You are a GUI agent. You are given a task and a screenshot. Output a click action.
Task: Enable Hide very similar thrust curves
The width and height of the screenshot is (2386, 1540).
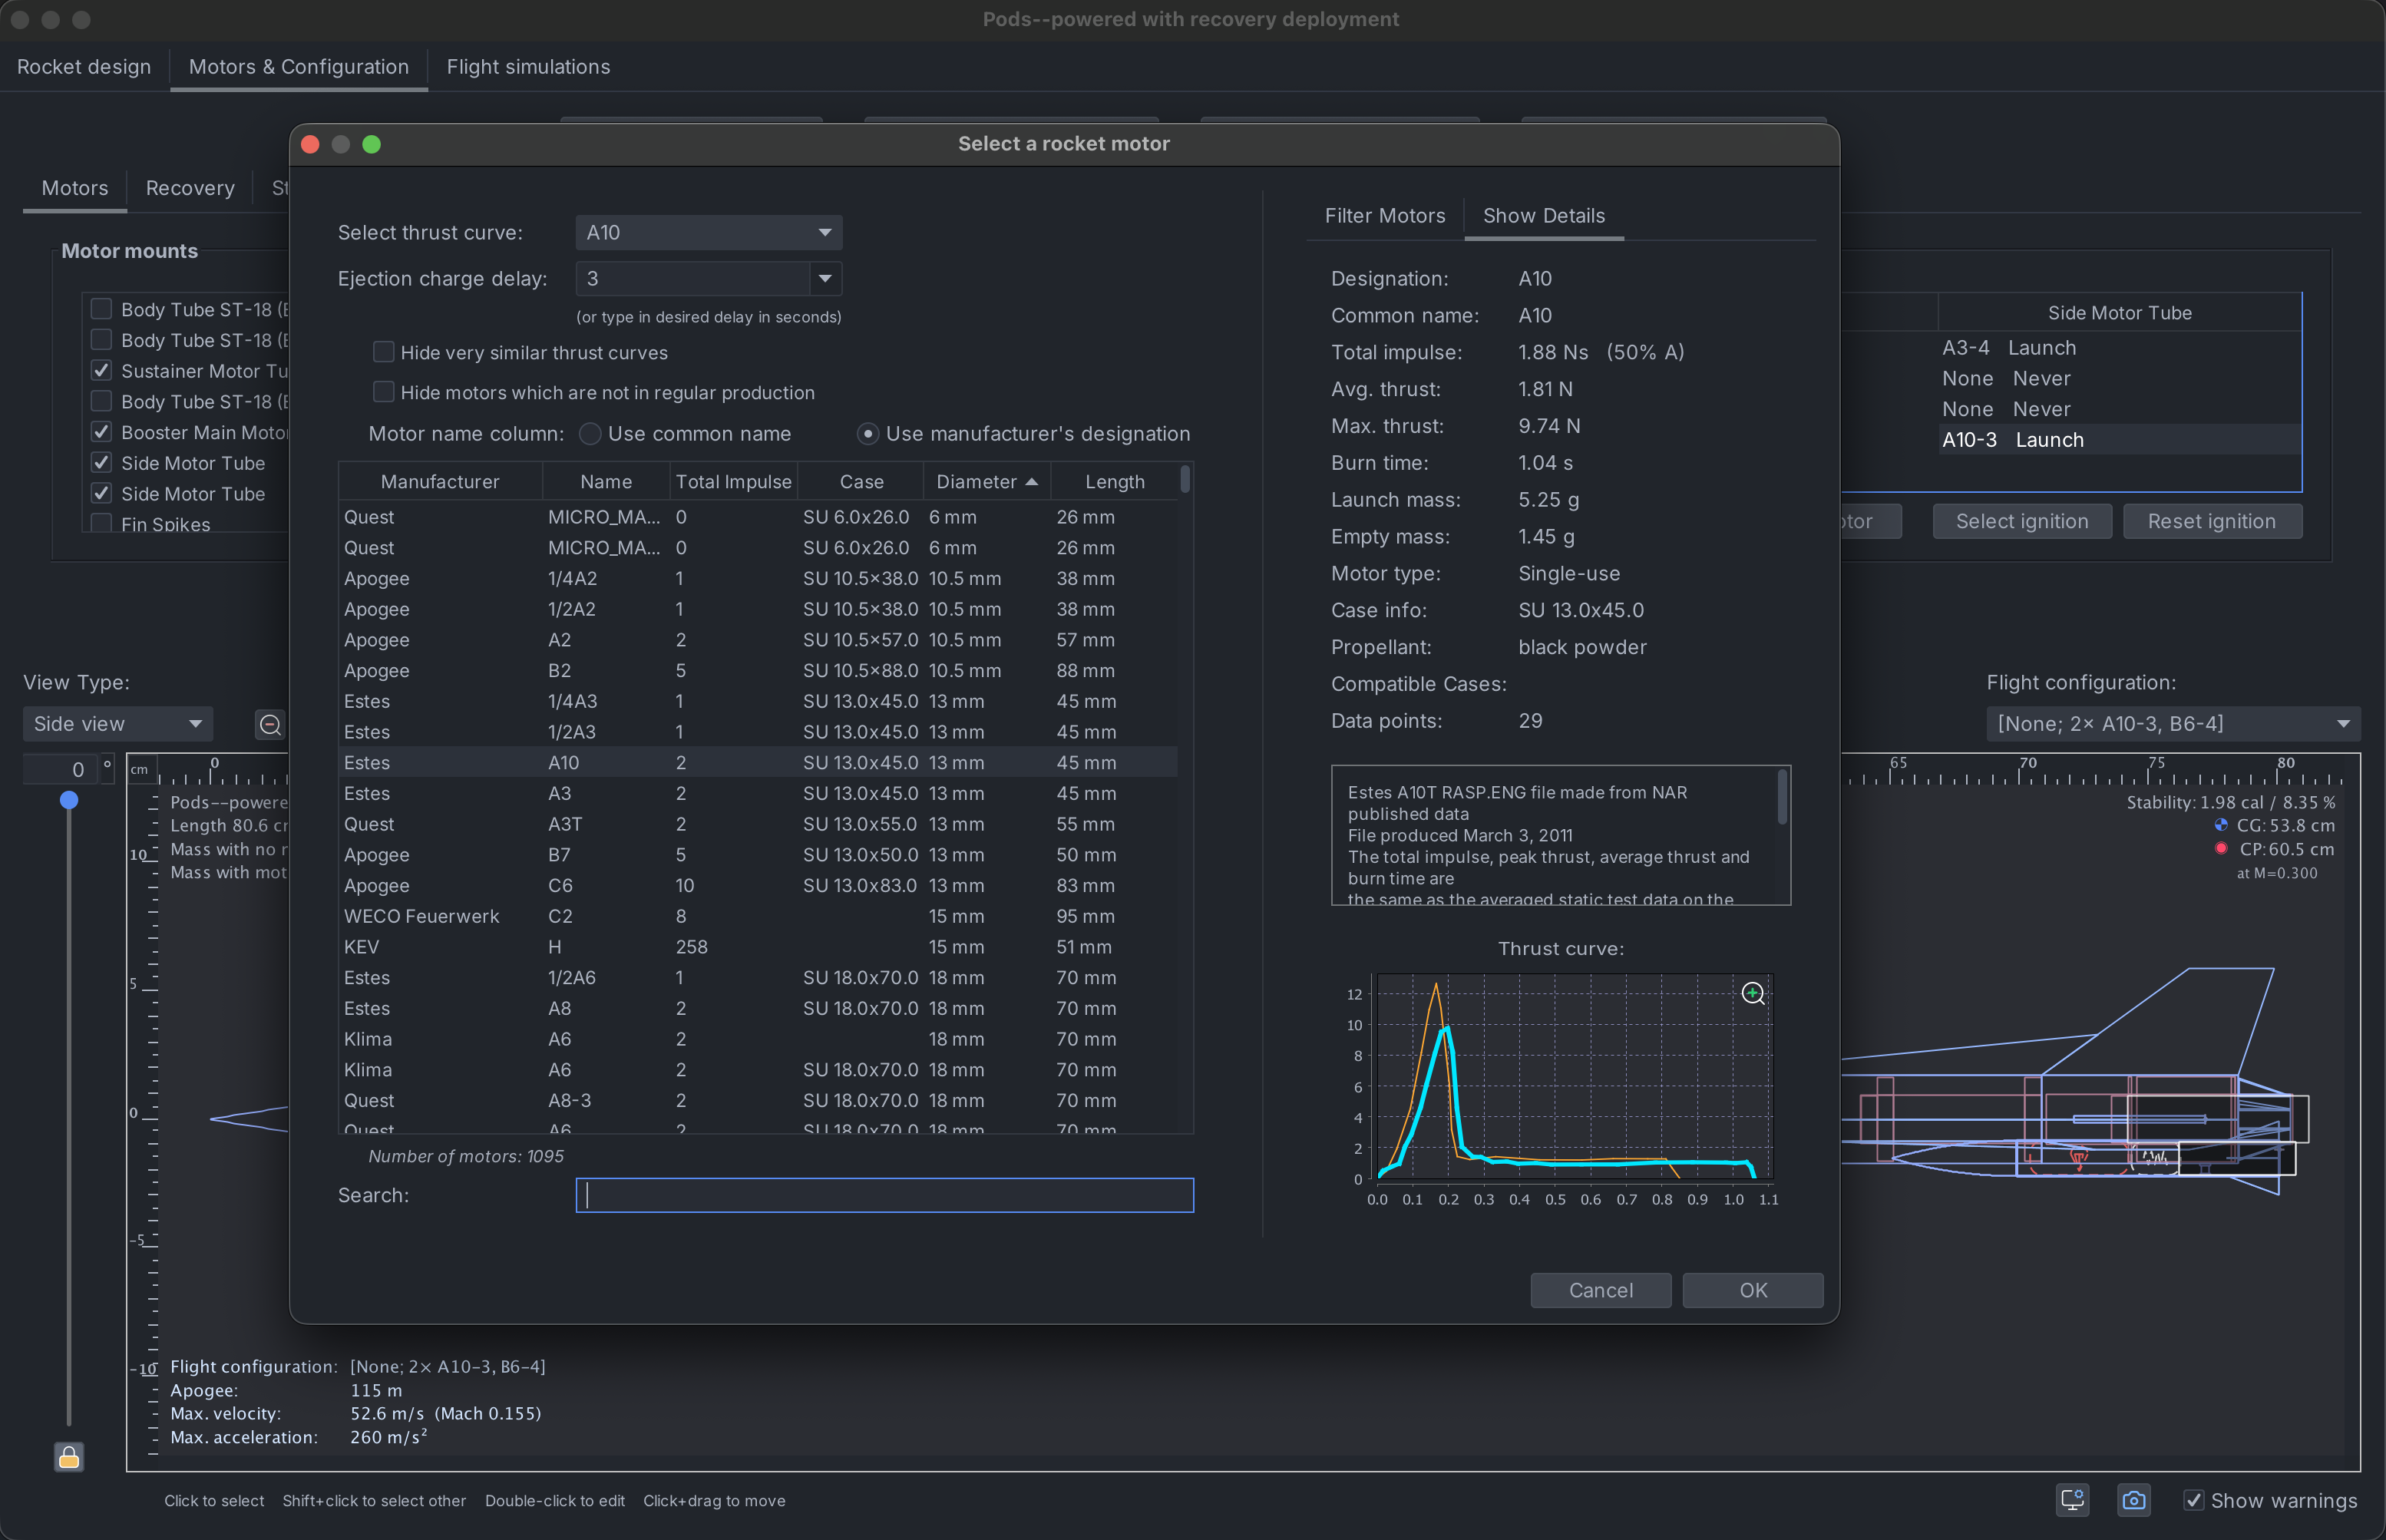[384, 351]
